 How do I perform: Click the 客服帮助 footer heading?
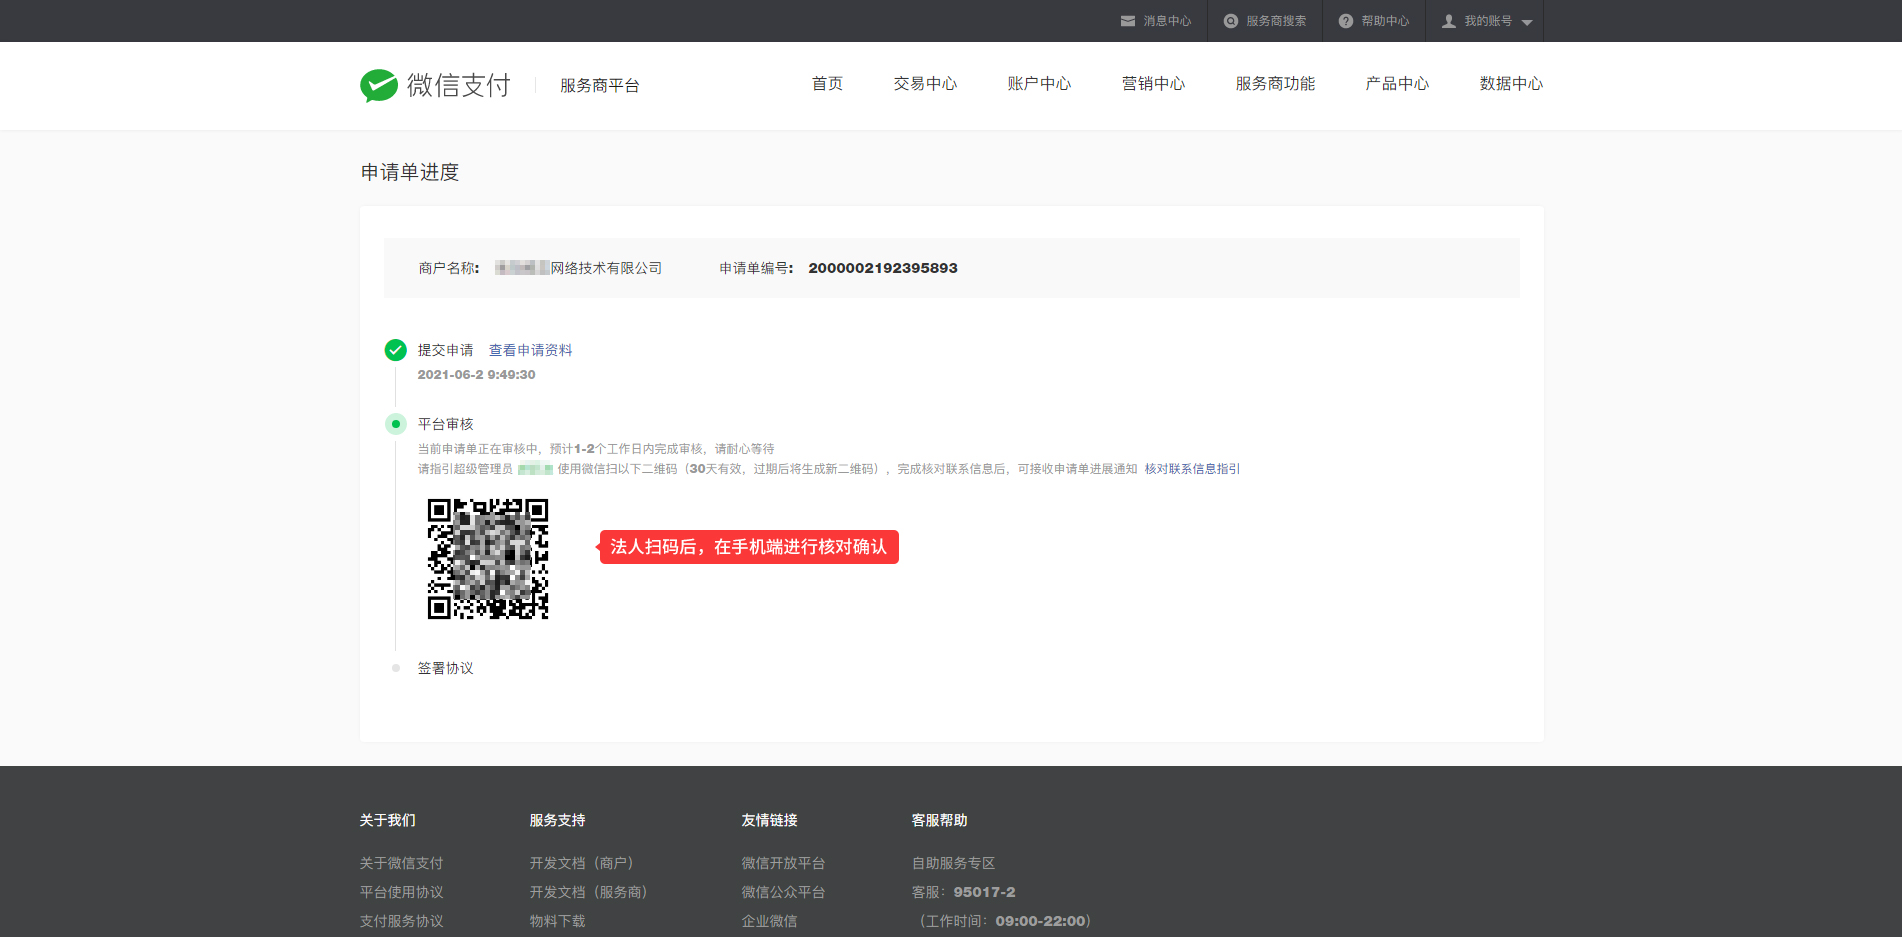coord(939,820)
